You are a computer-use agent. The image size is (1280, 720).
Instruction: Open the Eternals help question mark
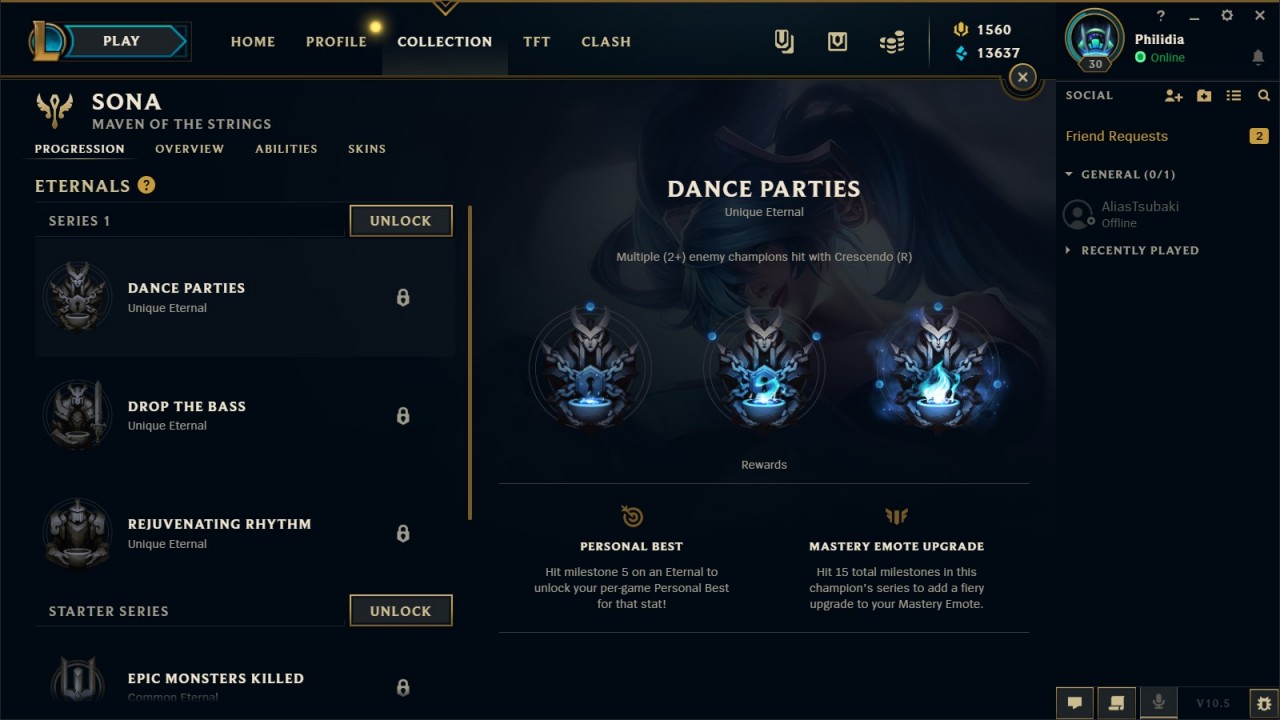146,185
